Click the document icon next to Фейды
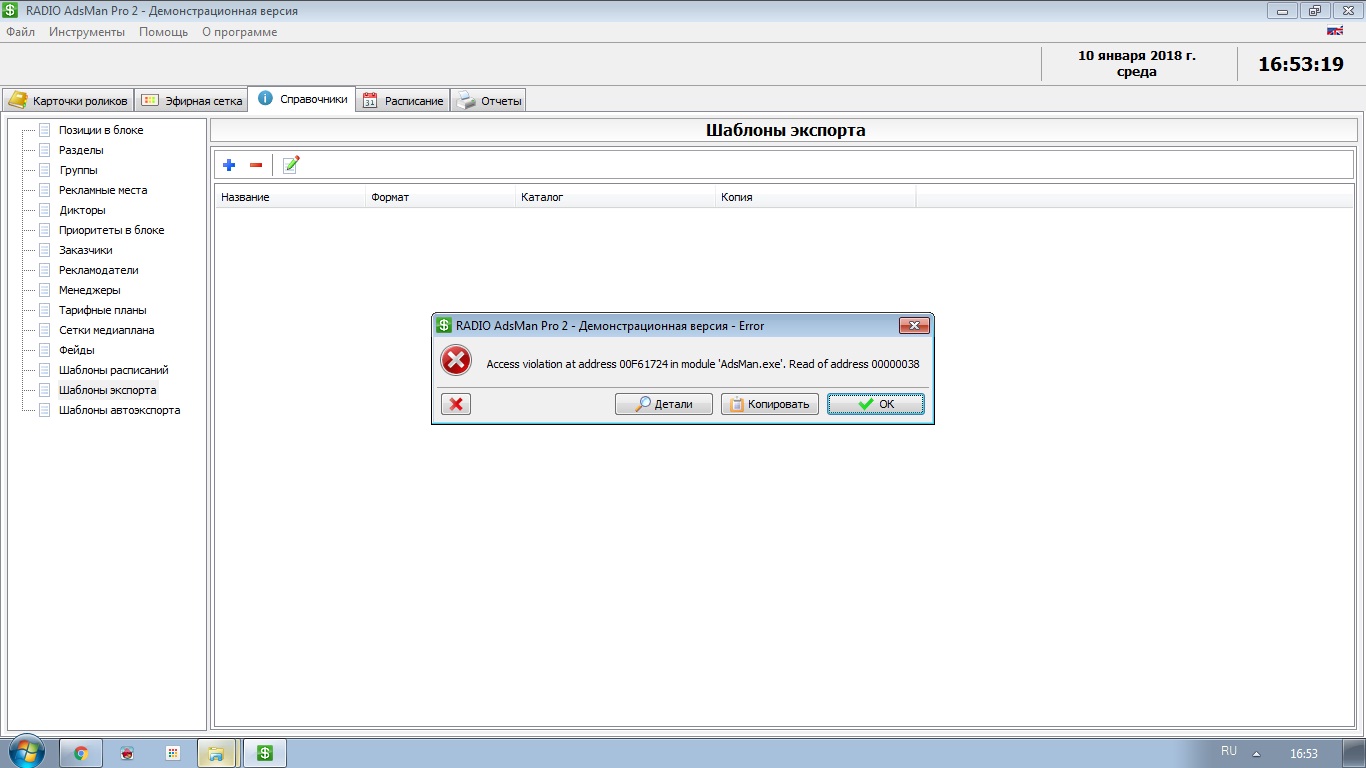 pyautogui.click(x=44, y=350)
